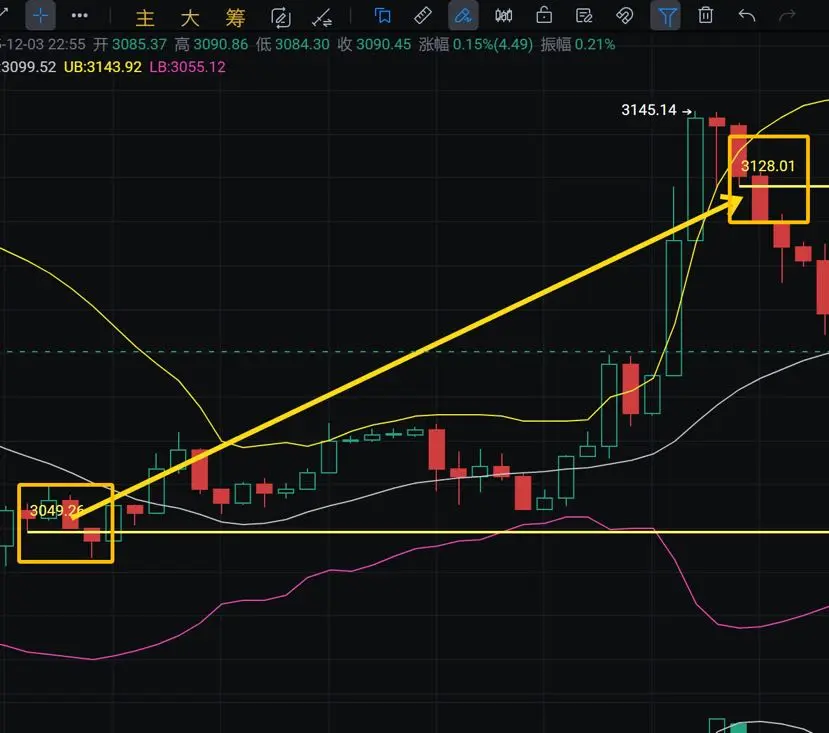Select the 主 indicator button

point(145,18)
